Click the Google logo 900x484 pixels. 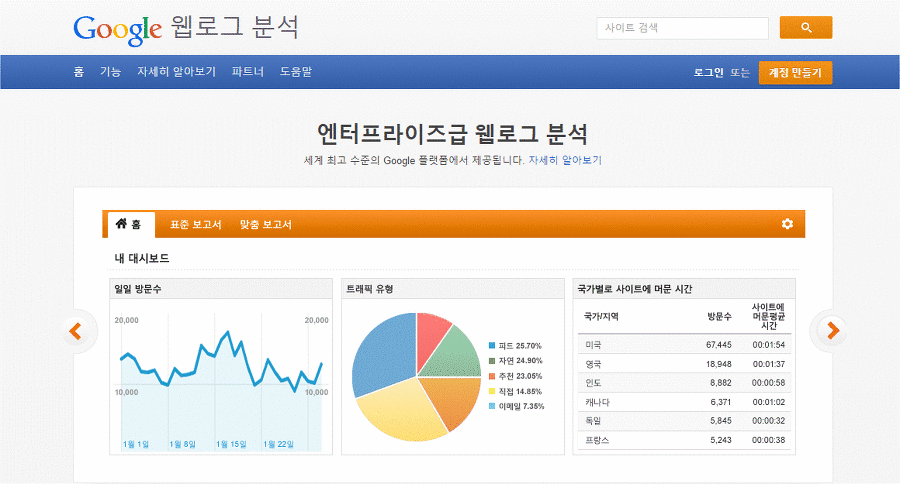point(117,29)
